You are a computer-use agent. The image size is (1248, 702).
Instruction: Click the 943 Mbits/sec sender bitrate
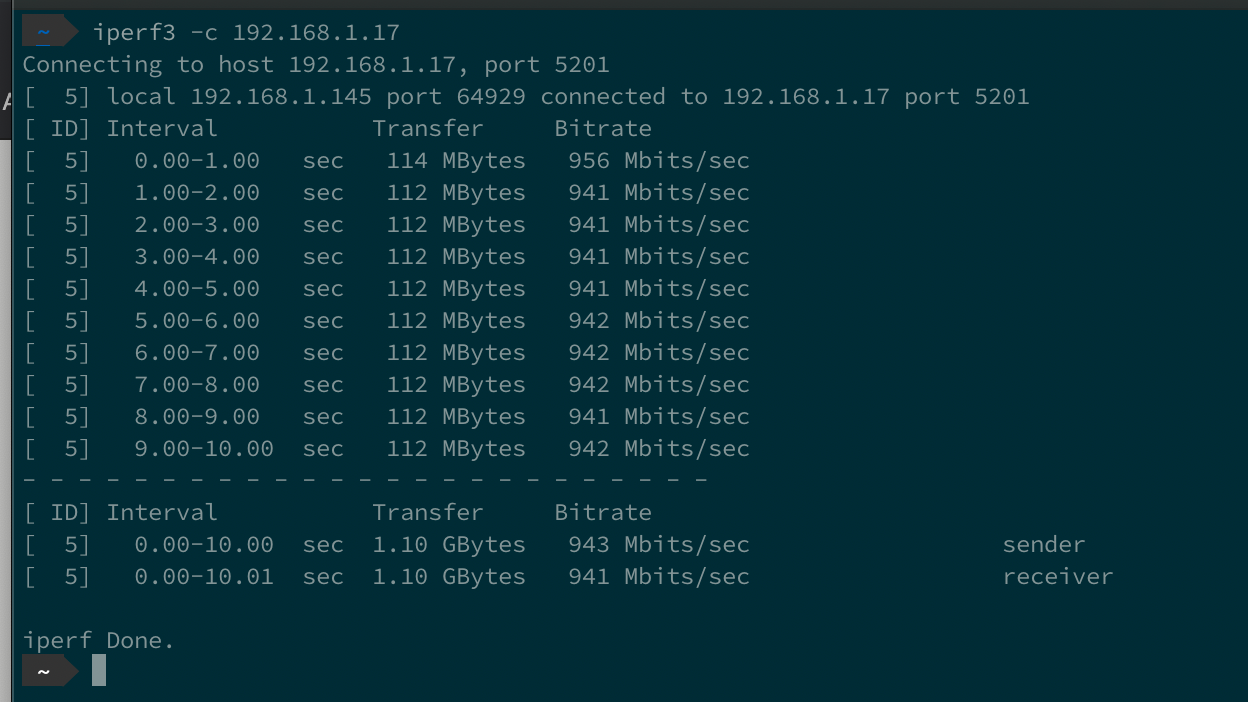point(659,545)
